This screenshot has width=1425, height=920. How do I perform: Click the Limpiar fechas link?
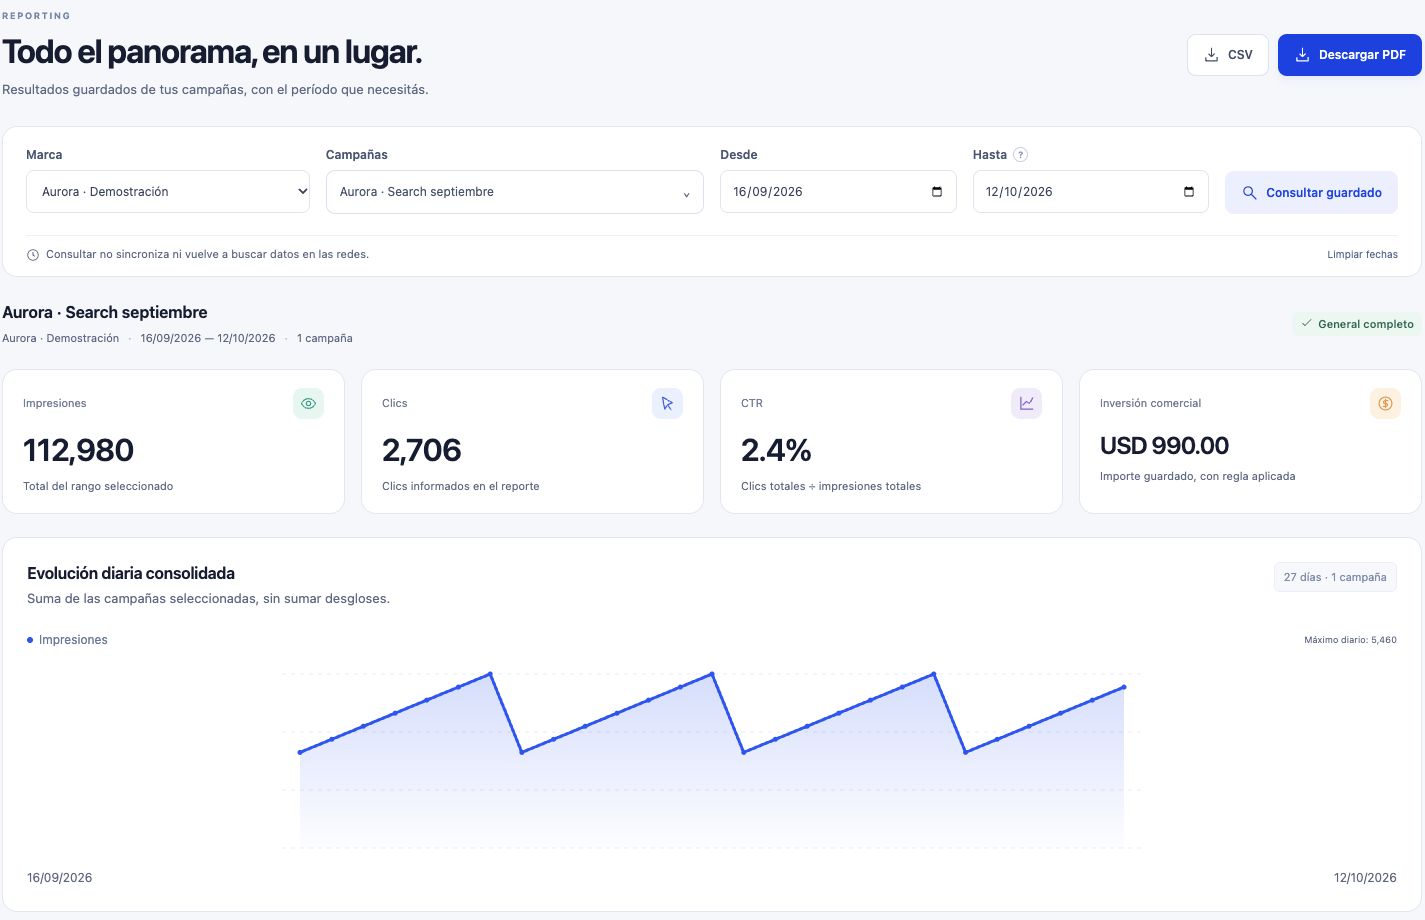[x=1362, y=255]
